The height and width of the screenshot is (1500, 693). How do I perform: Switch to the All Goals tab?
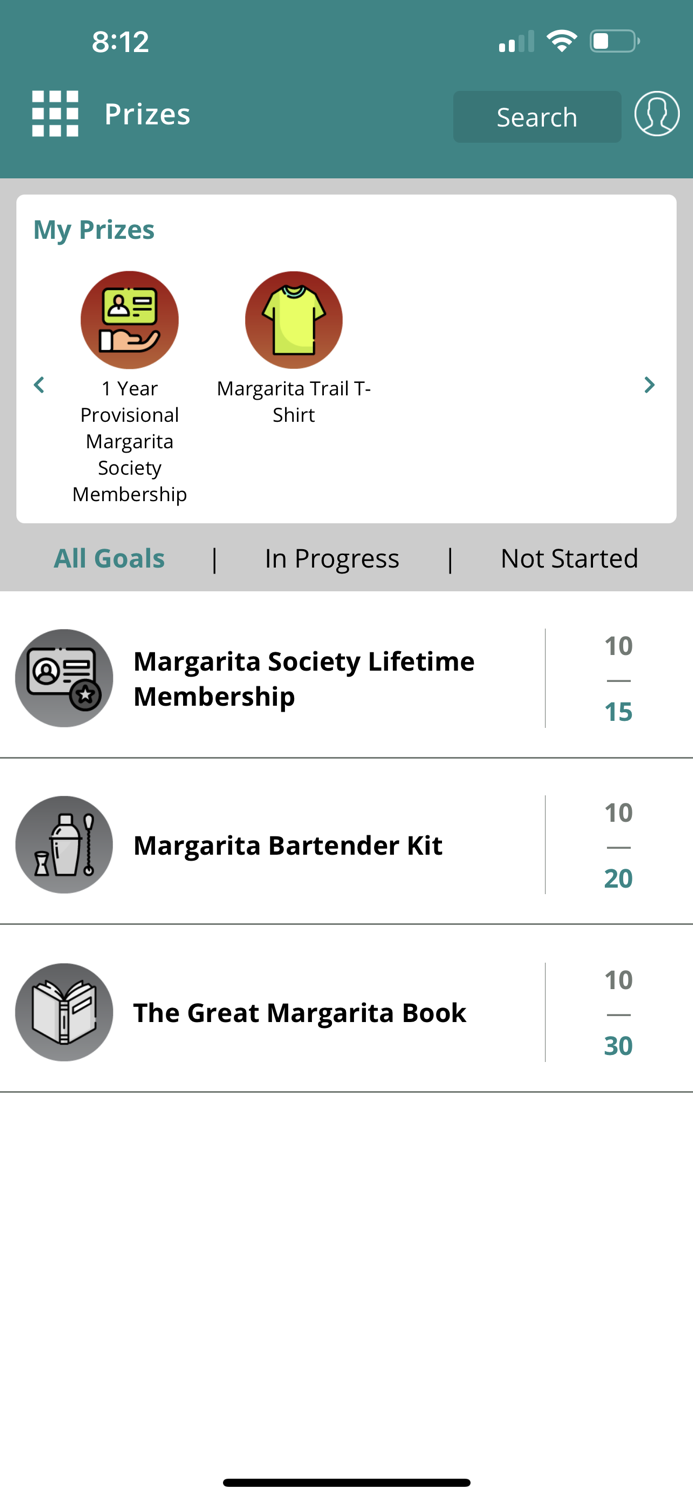(x=109, y=558)
